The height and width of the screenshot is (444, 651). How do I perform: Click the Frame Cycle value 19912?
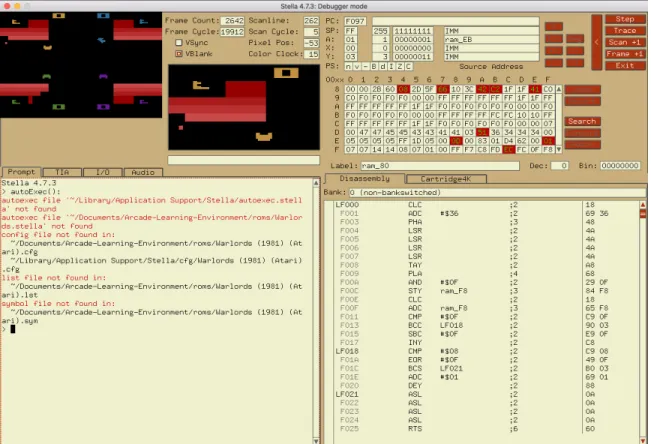point(232,32)
